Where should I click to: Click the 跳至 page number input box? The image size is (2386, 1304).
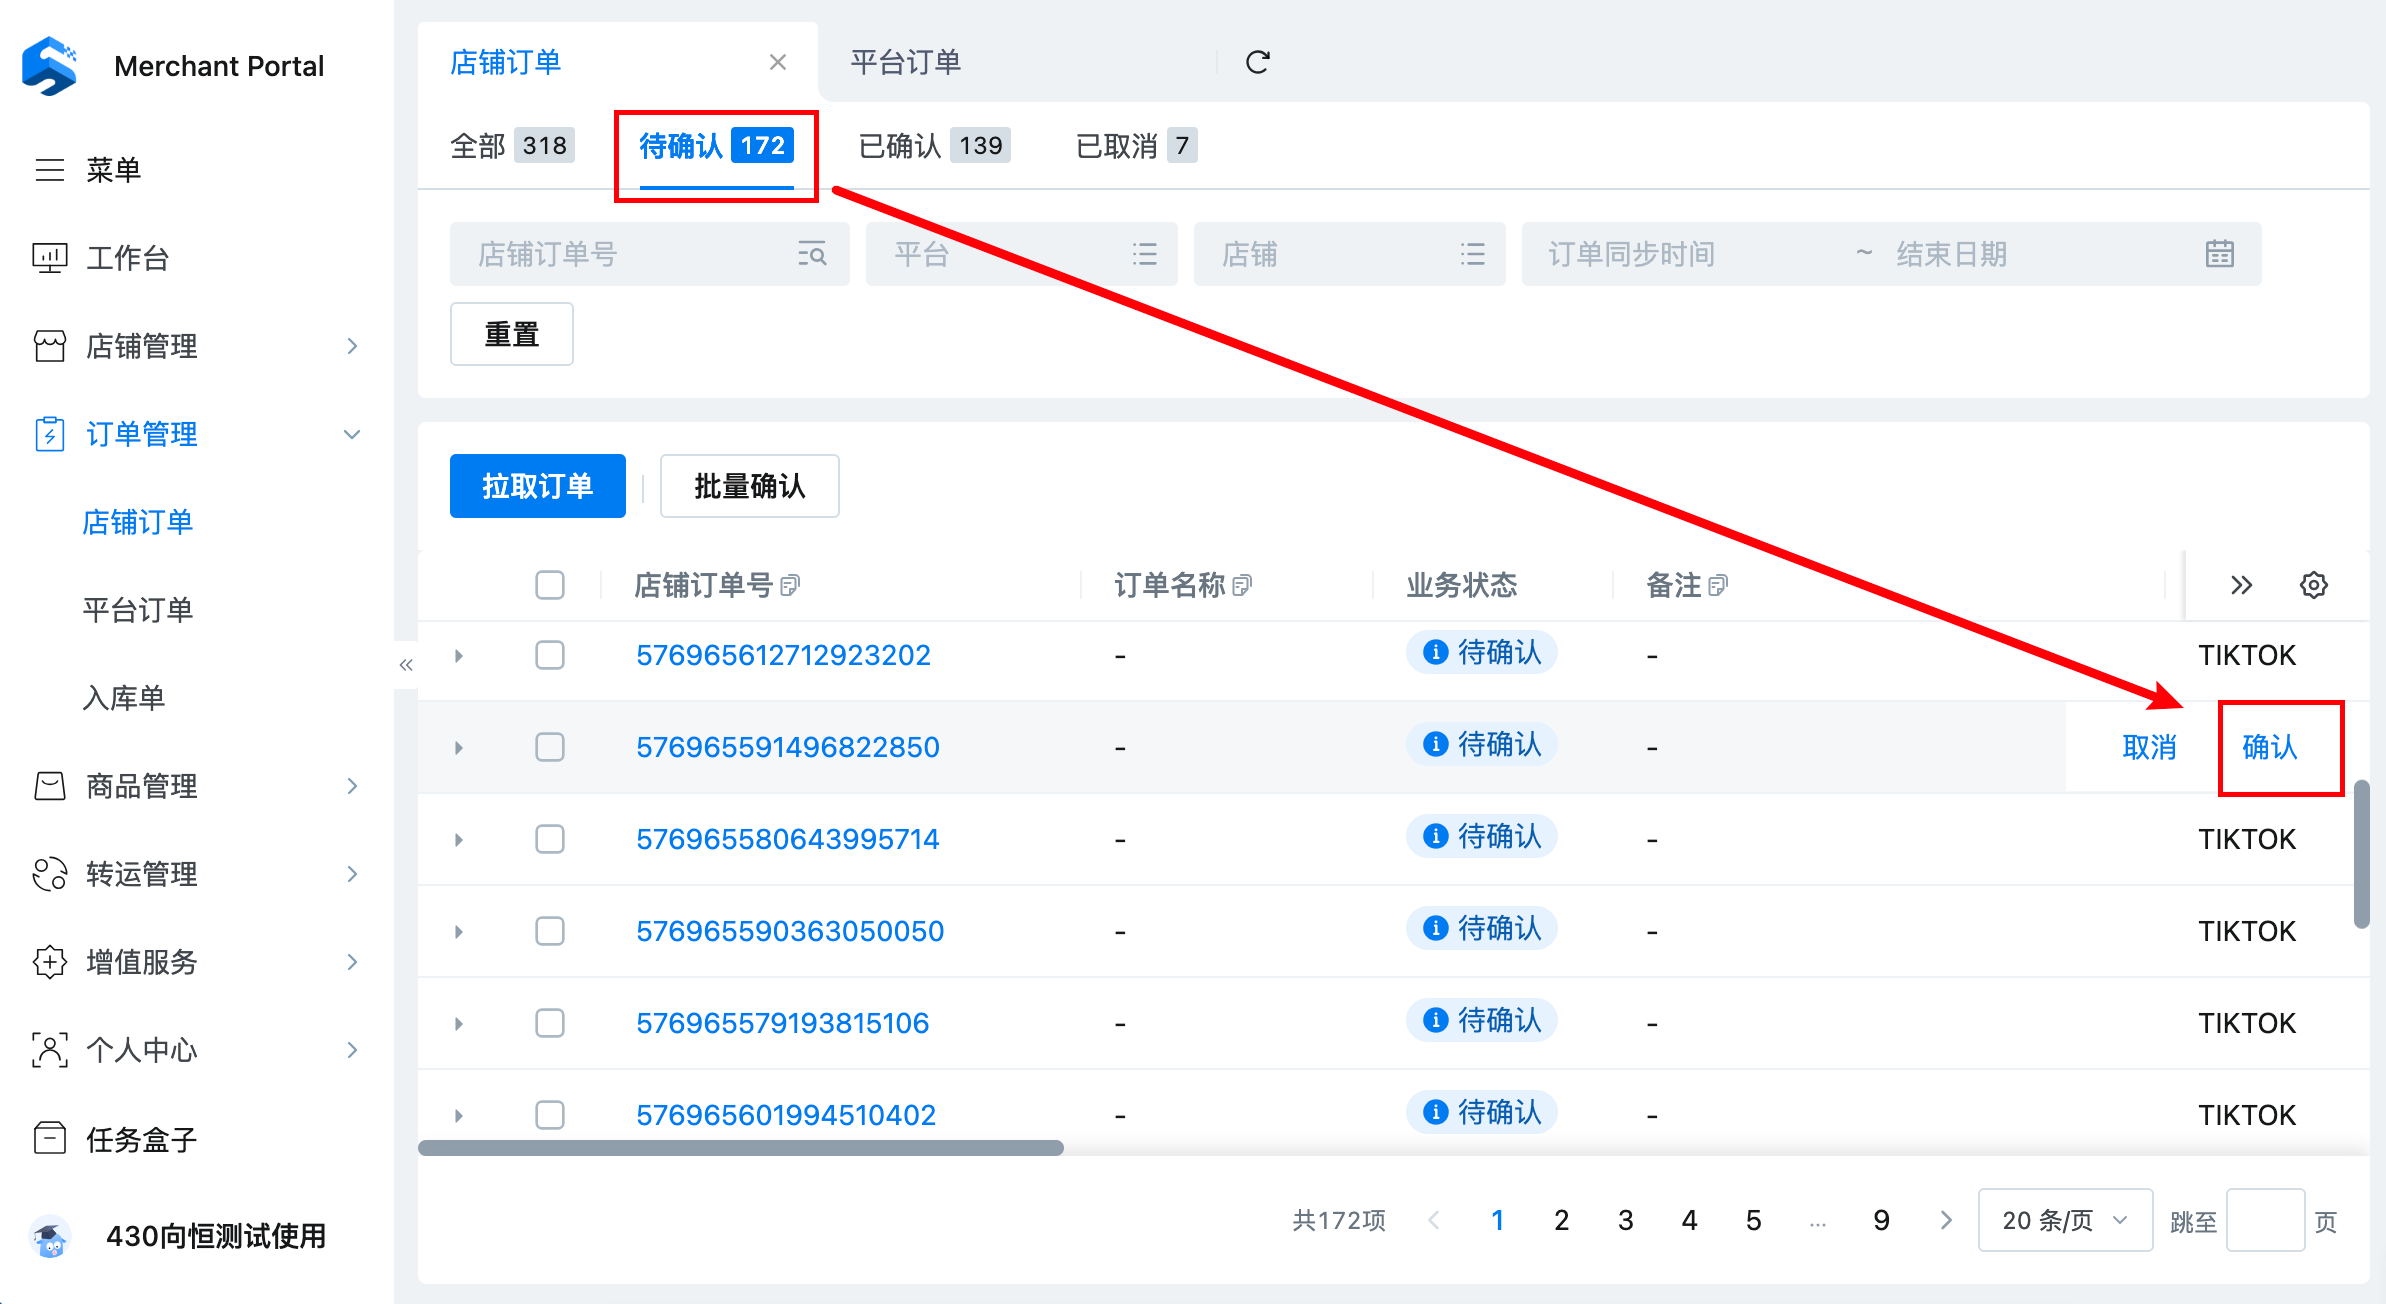2265,1220
